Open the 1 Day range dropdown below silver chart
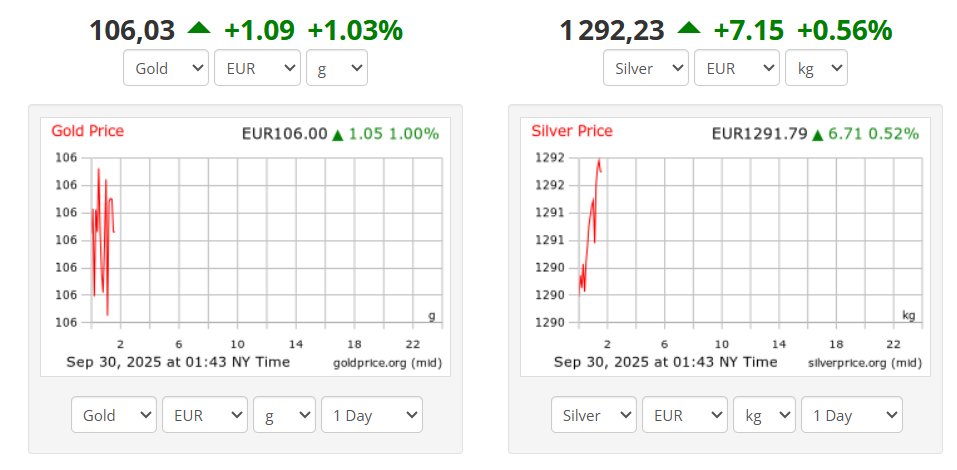The width and height of the screenshot is (957, 470). [852, 415]
